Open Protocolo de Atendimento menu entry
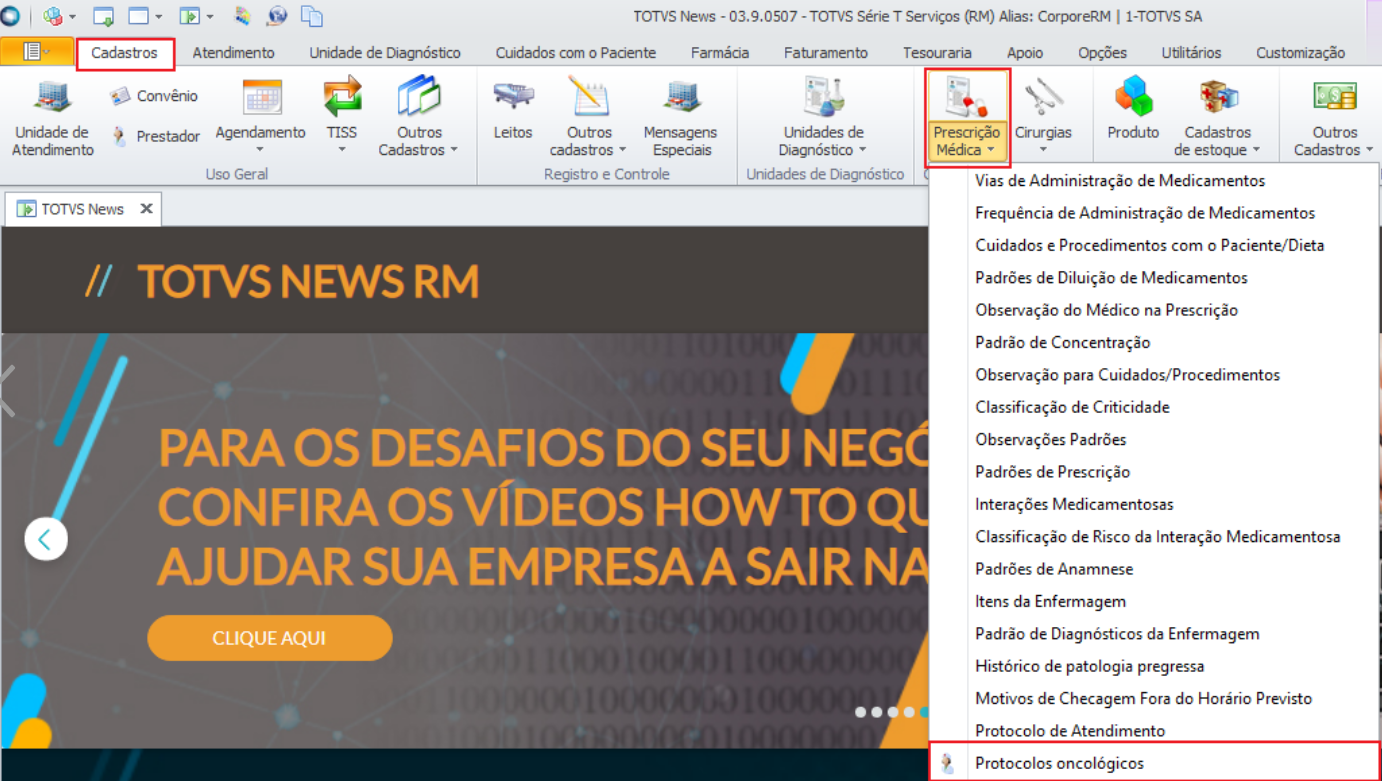 (x=1155, y=731)
